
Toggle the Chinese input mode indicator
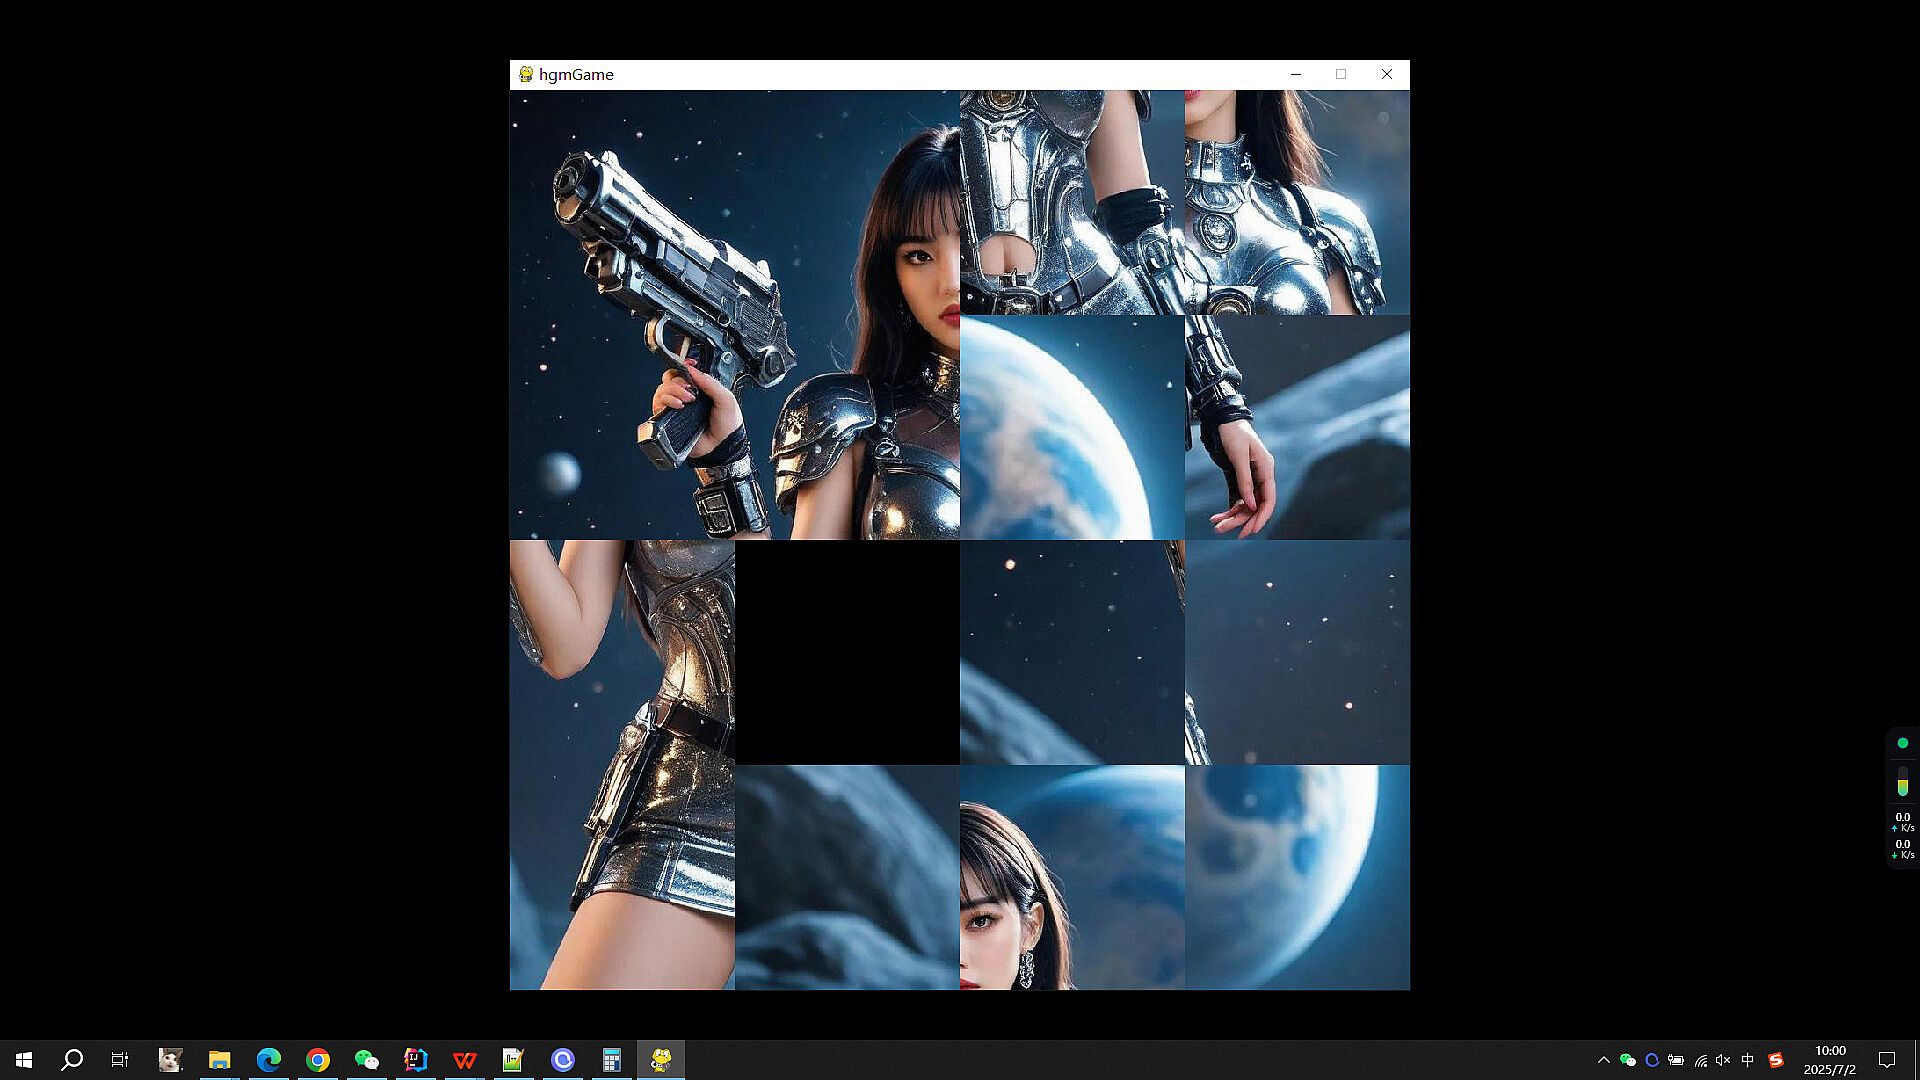[1748, 1060]
